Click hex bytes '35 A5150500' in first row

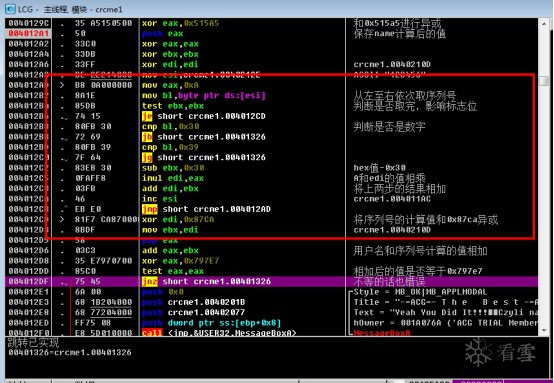(104, 23)
